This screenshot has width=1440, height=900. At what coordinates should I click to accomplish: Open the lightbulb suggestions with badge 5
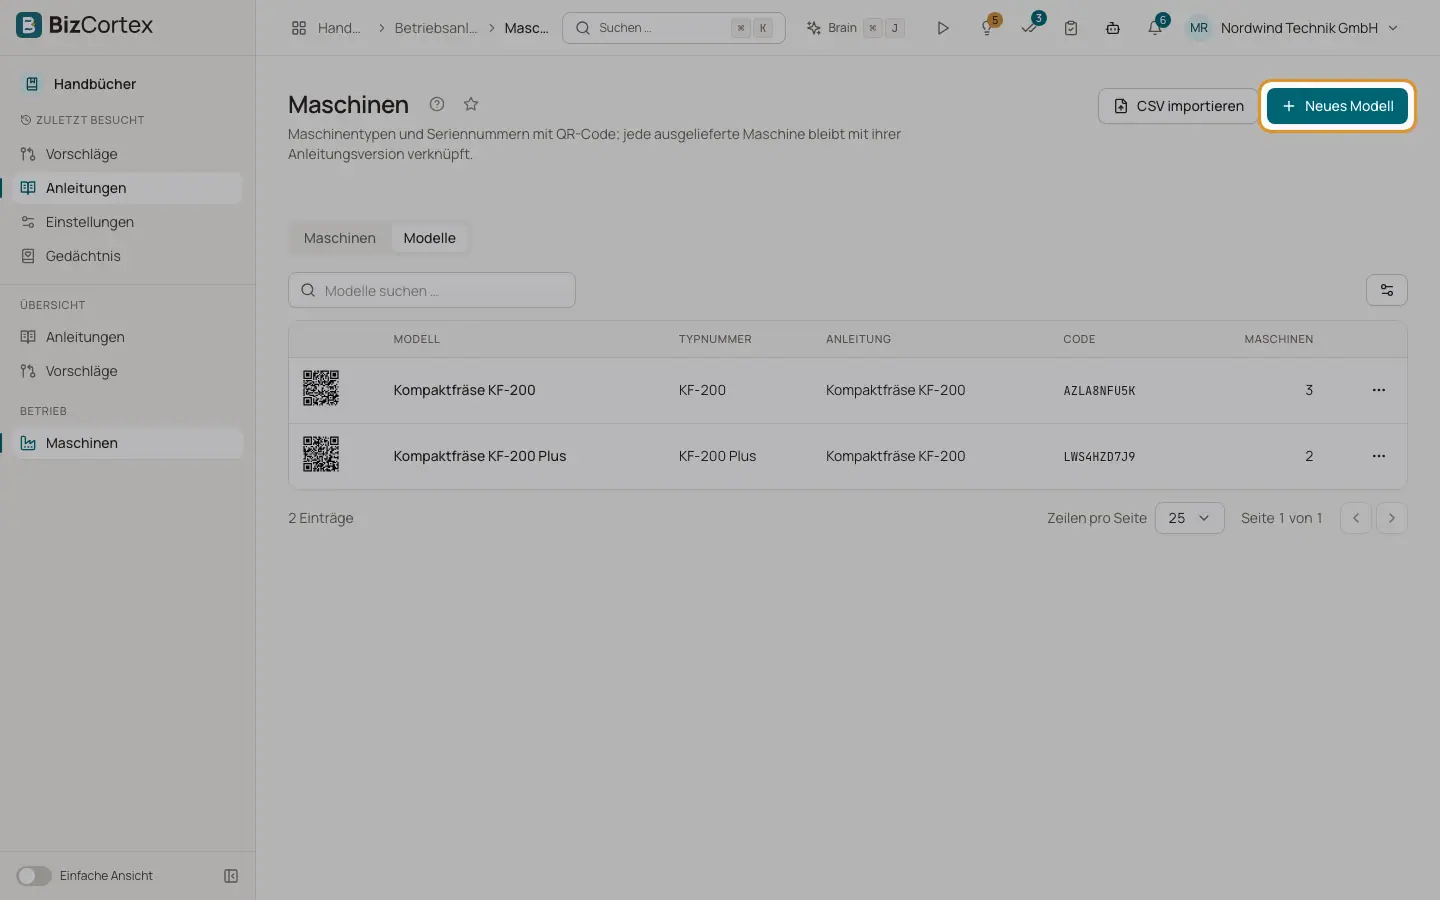988,27
